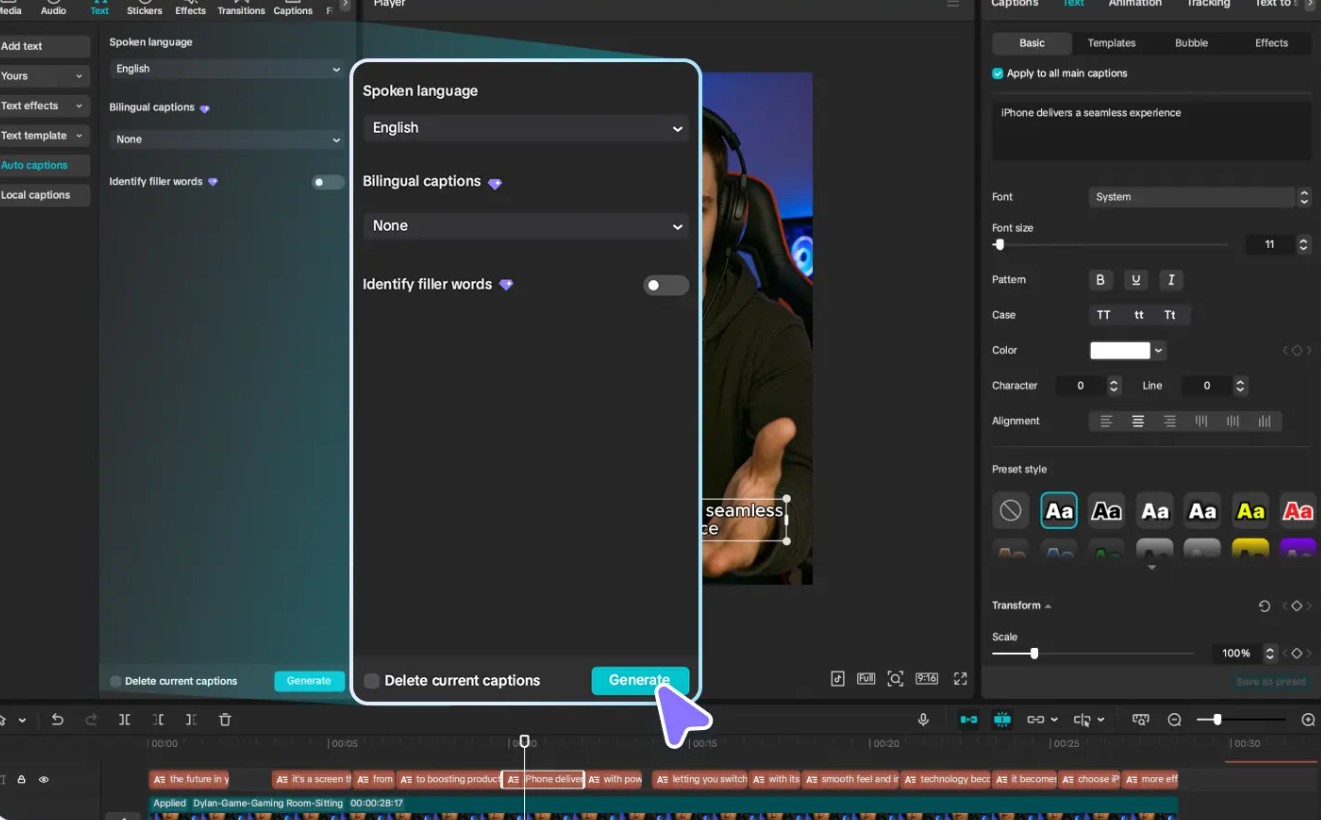Hide the captions track with eye icon

(x=44, y=779)
